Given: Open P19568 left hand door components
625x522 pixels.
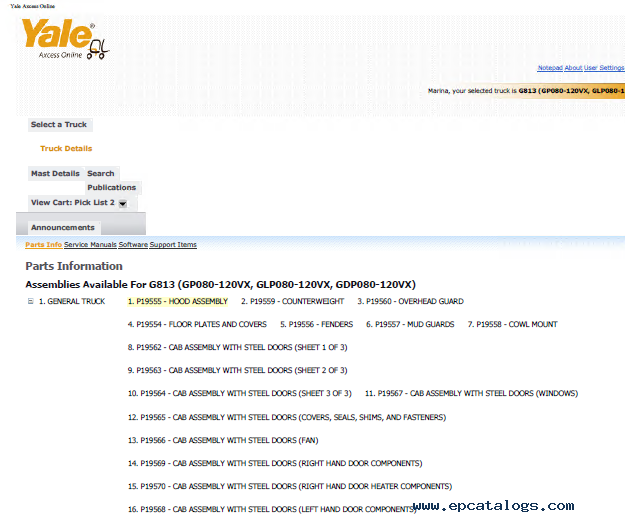Looking at the screenshot, I should [x=272, y=510].
